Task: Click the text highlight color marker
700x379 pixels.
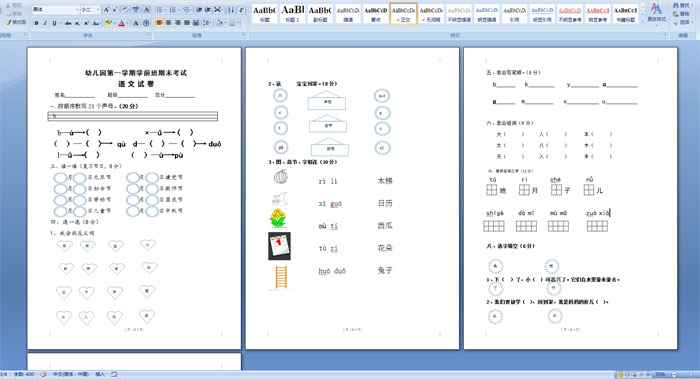Action: pyautogui.click(x=108, y=23)
